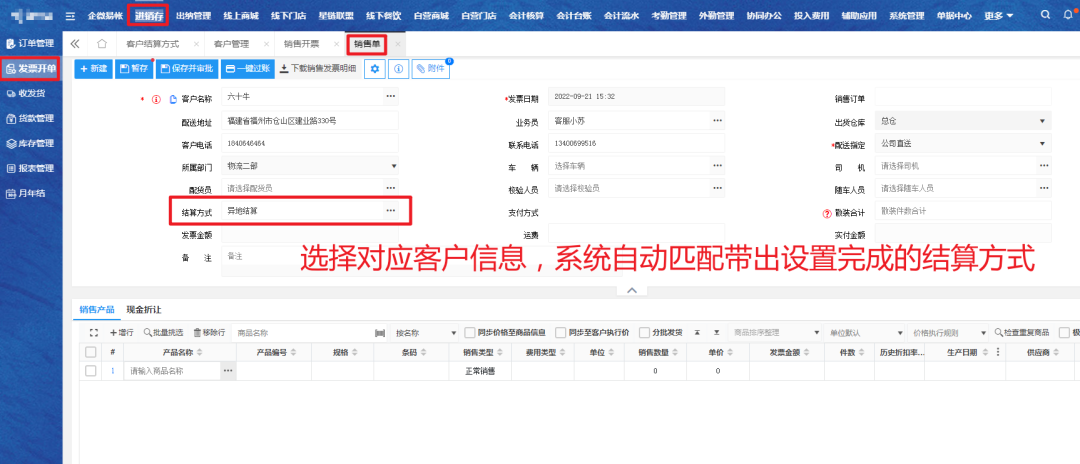Collapse sidebar using double-chevron icon
Screen dimensions: 1080x464
[75, 43]
